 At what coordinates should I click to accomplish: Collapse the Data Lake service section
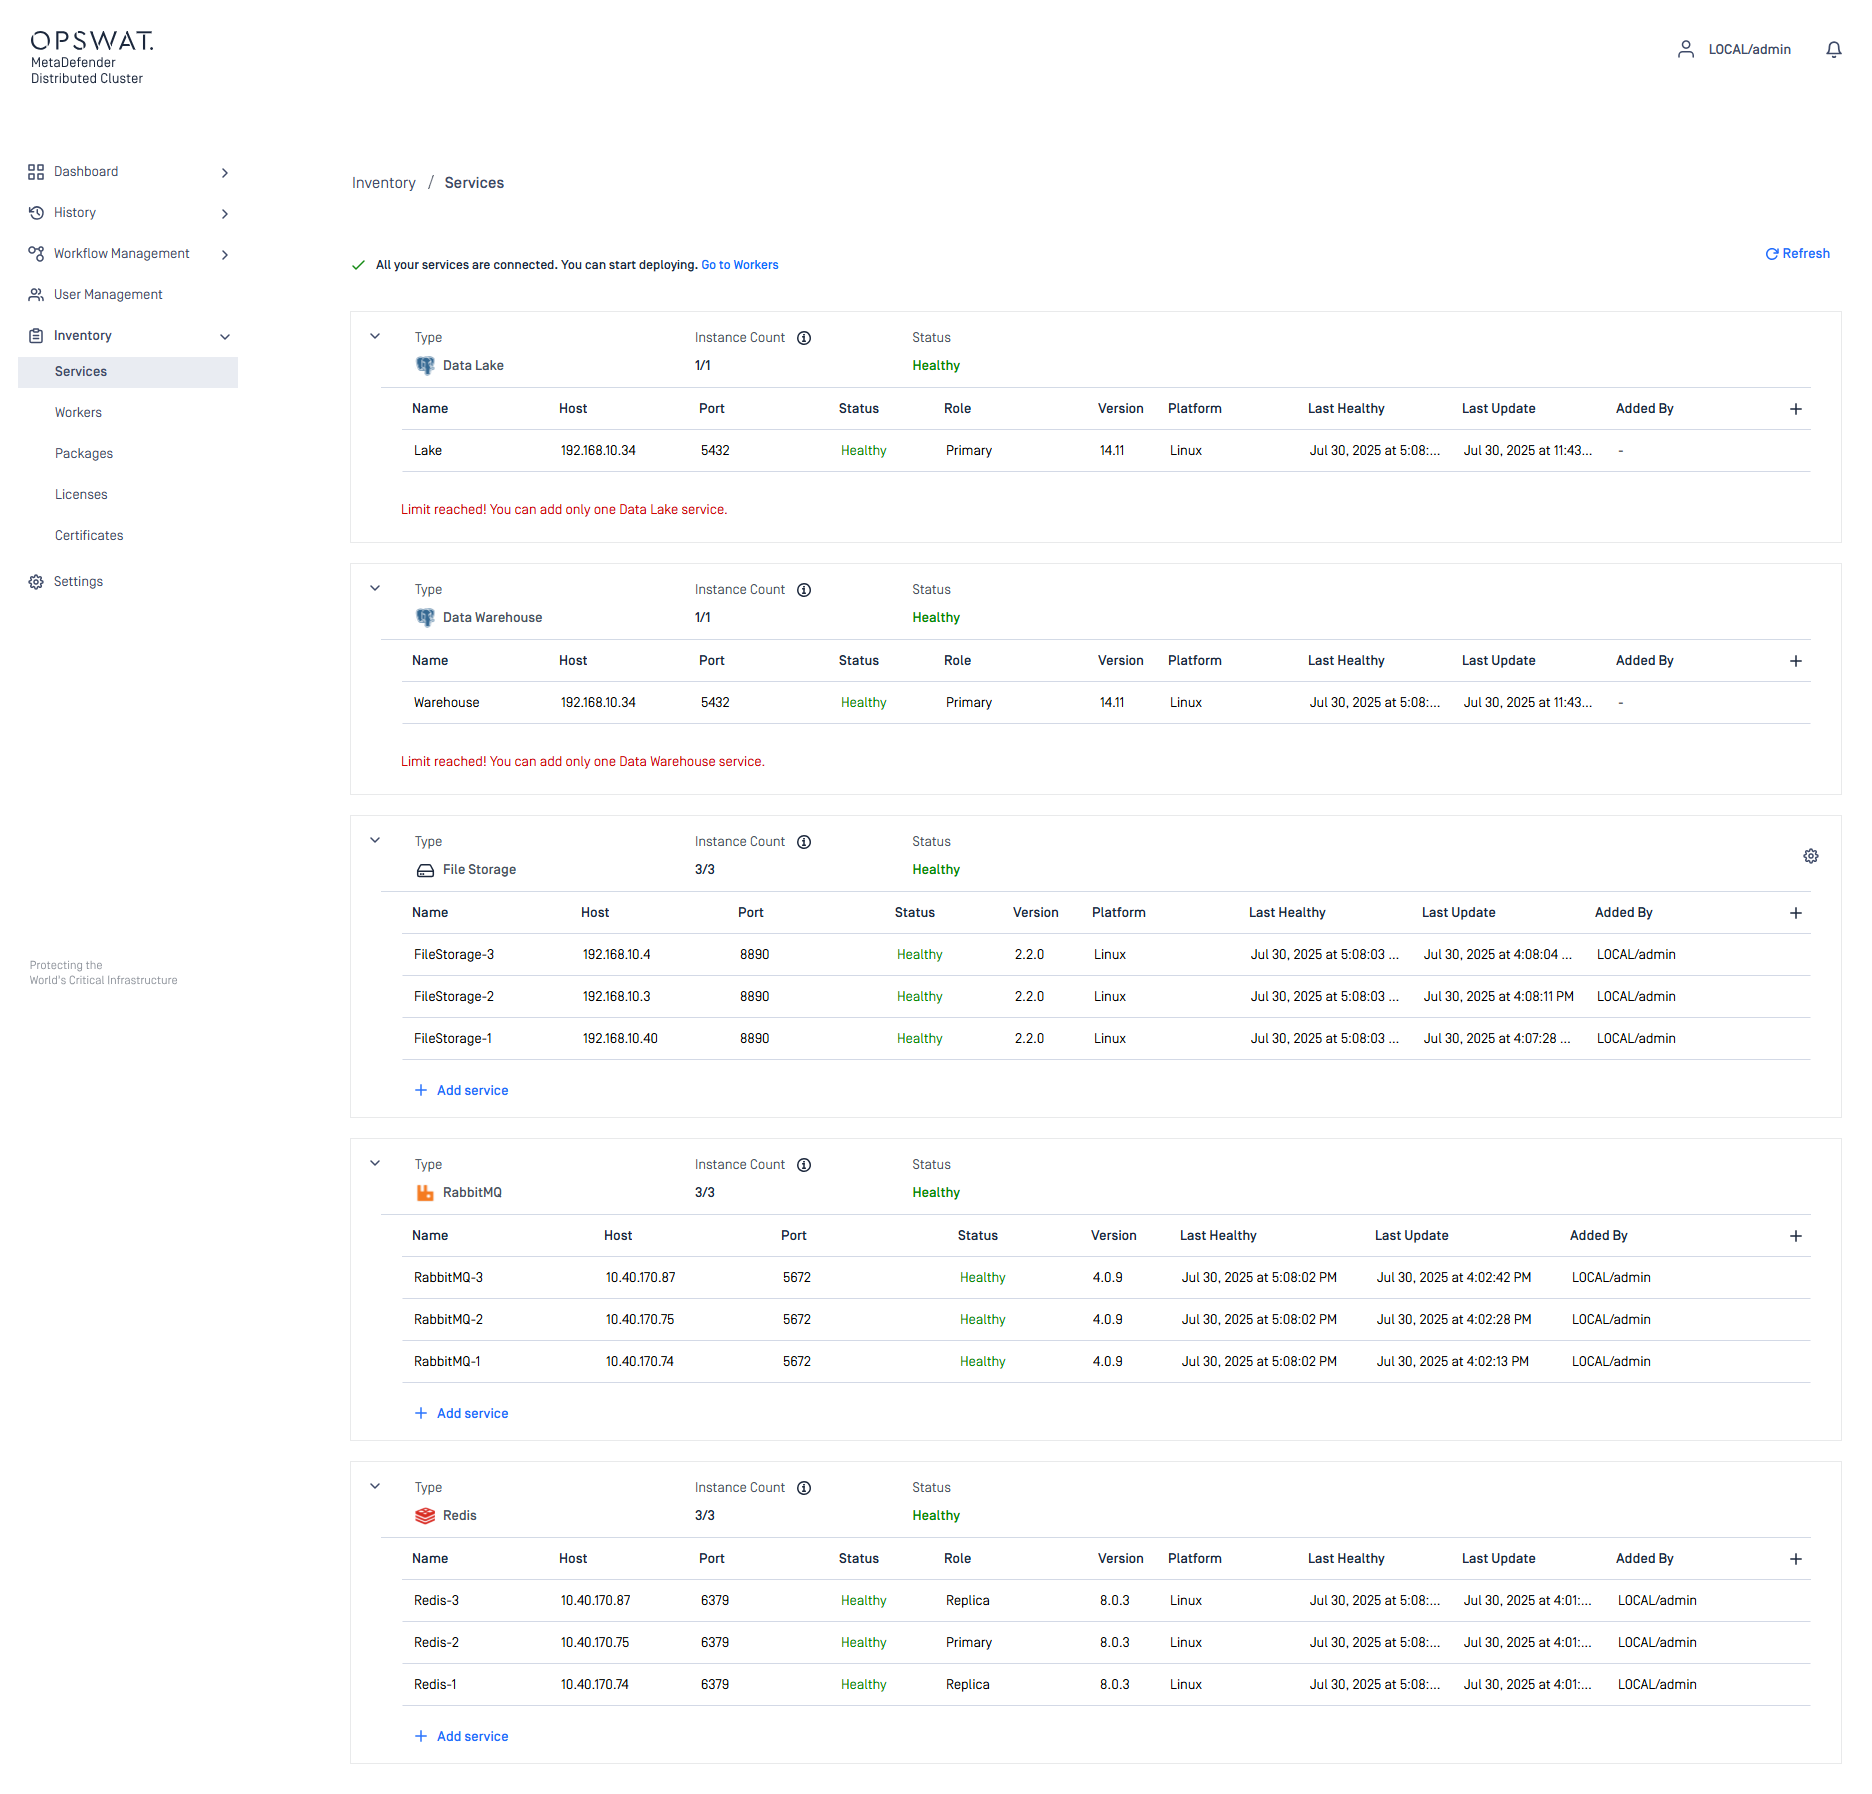point(375,337)
